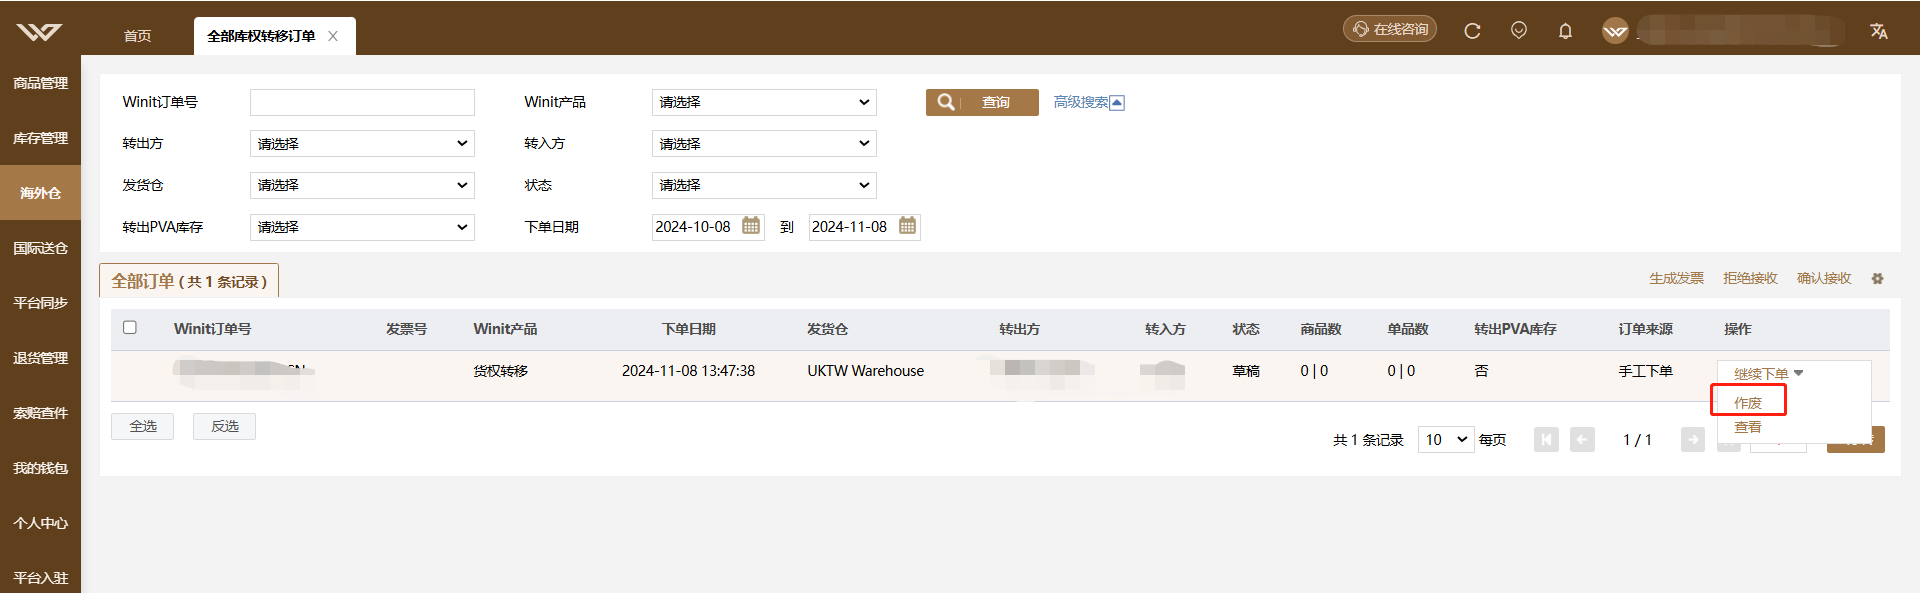Go to next page arrow
Screen dimensions: 1920x593
click(x=1692, y=440)
